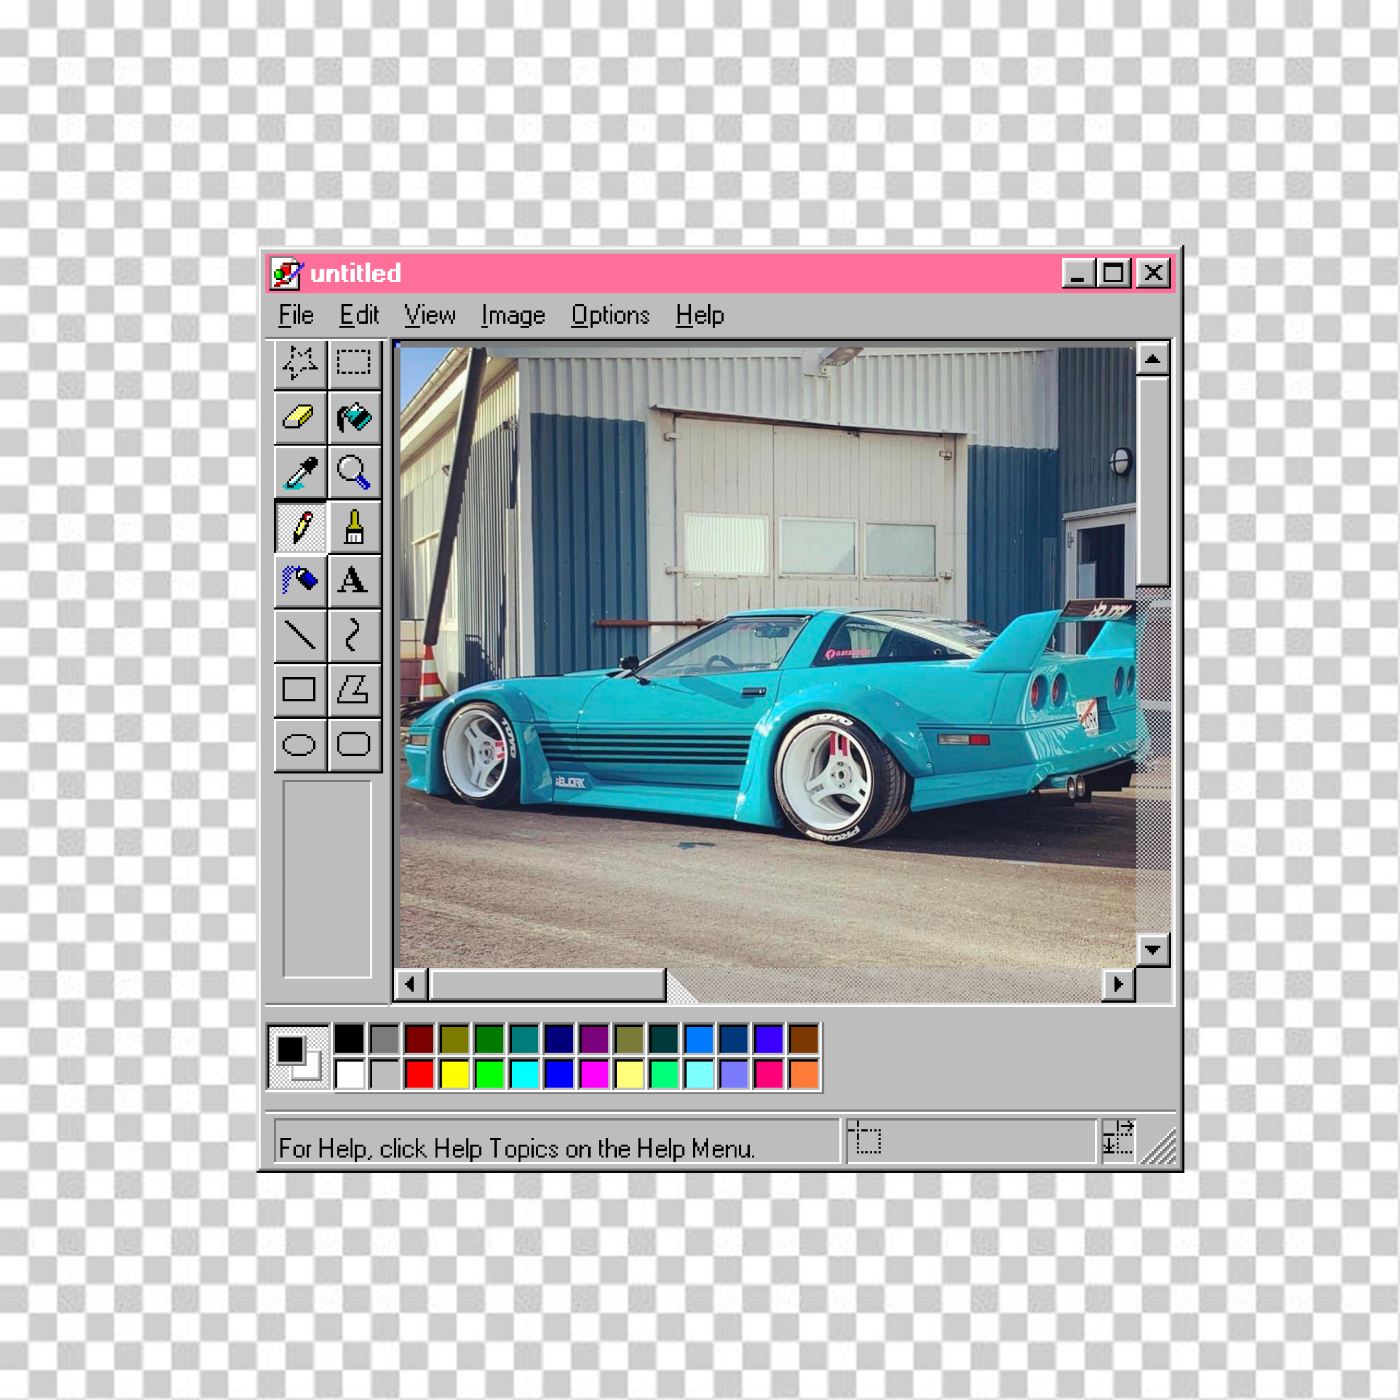Screen dimensions: 1400x1400
Task: Select the Magnifier tool
Action: 354,472
